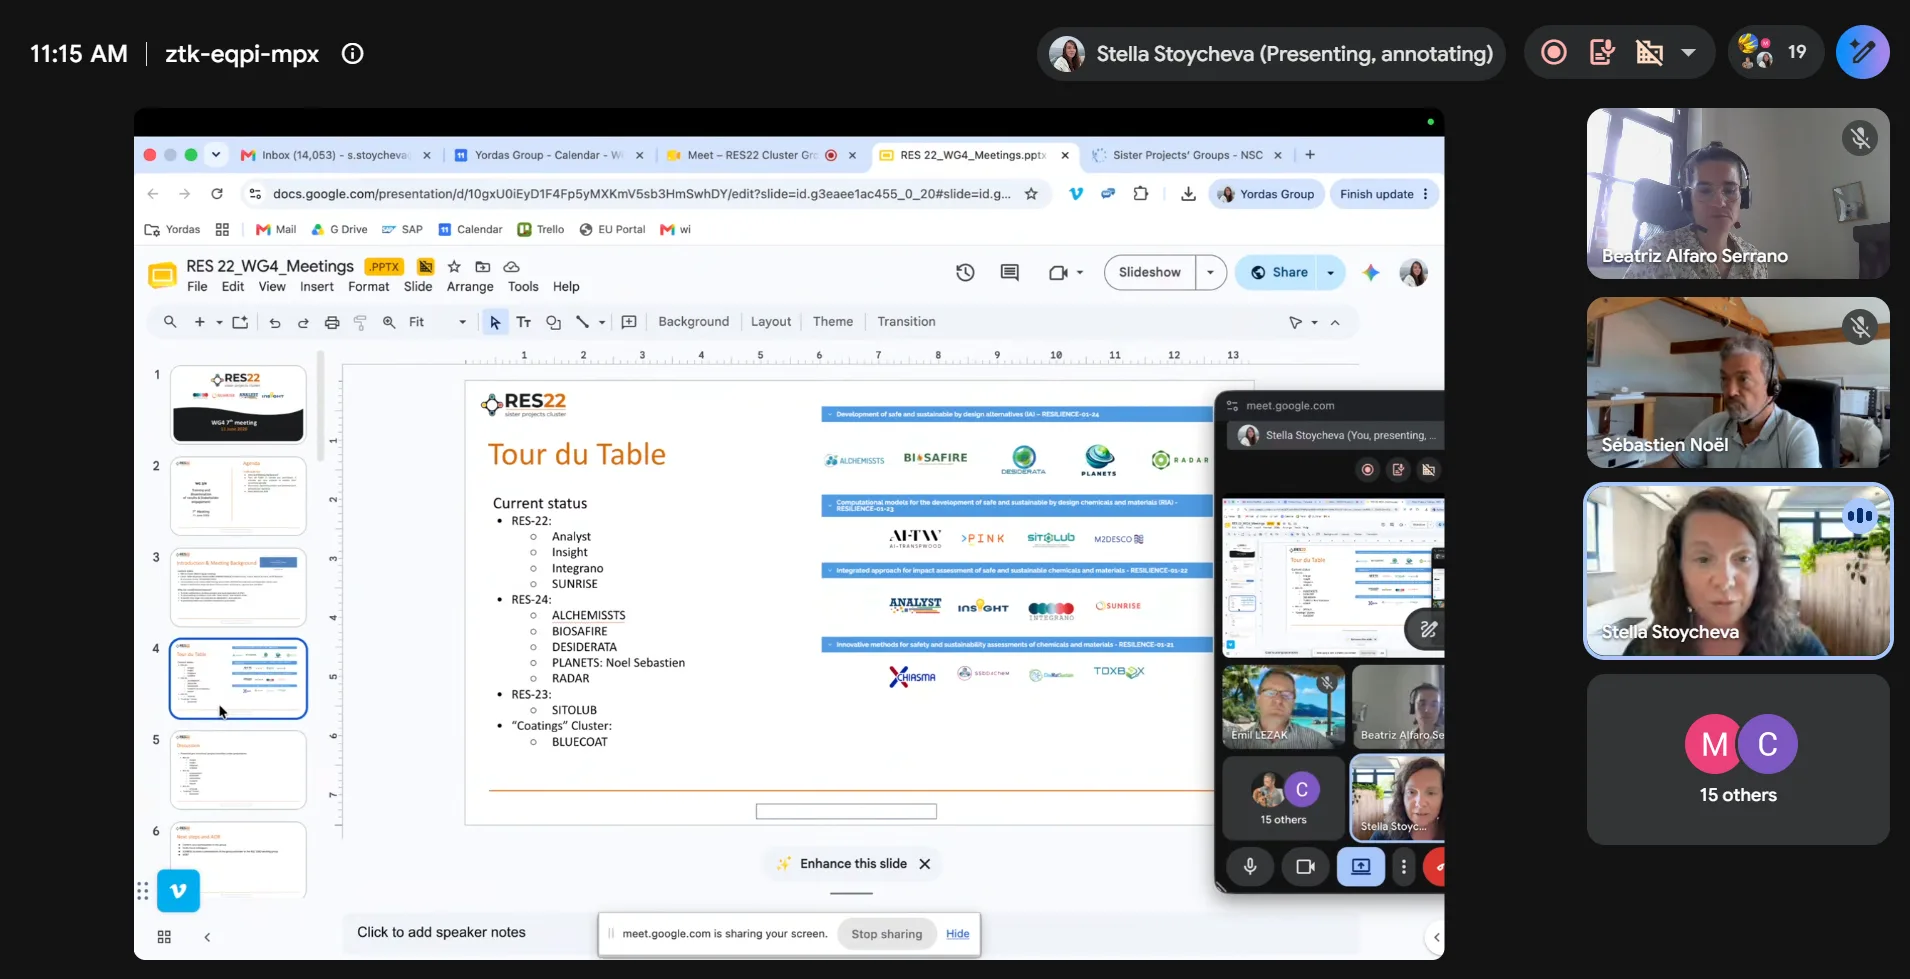
Task: Toggle microphone in Meet mini window
Action: 1250,866
